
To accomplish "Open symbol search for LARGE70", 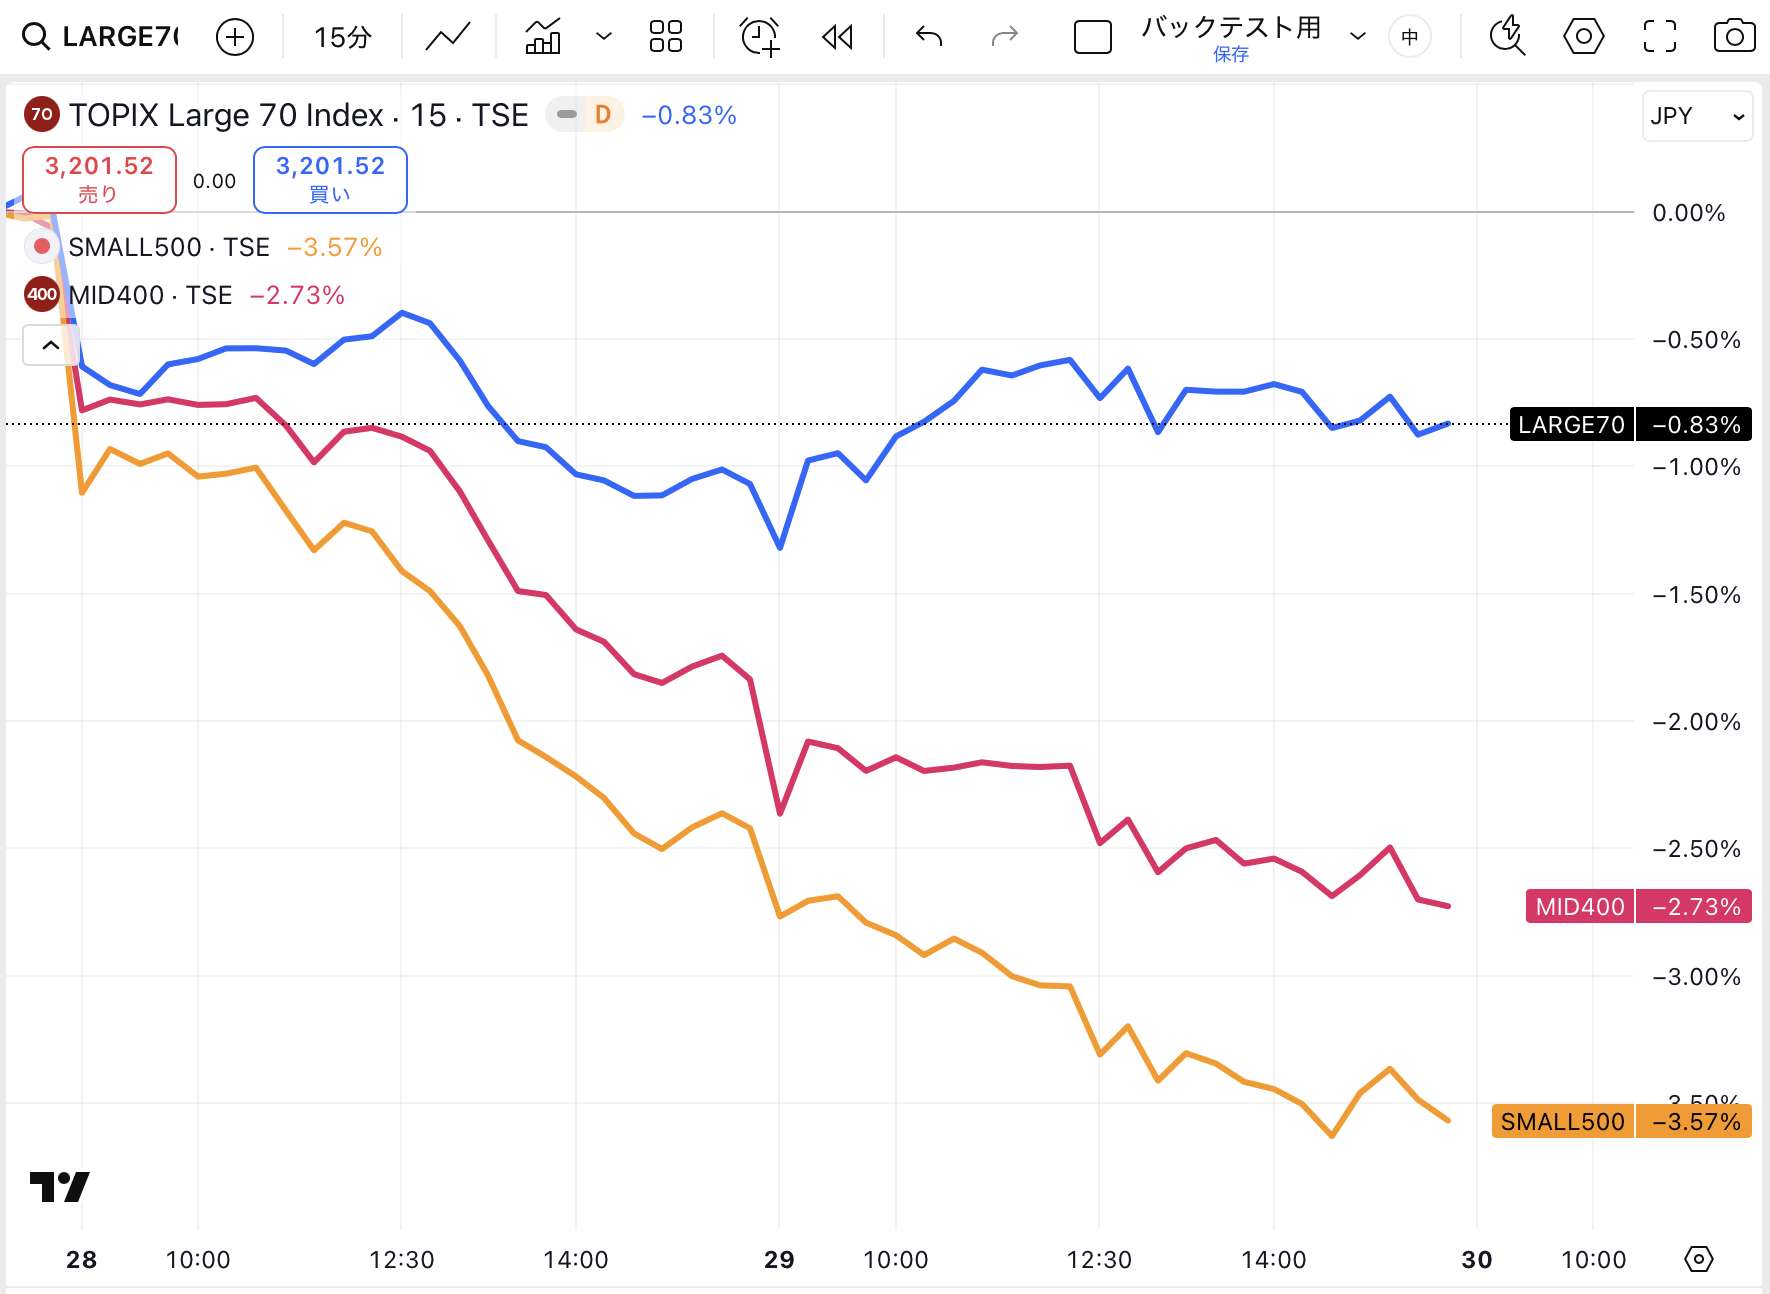I will 101,37.
